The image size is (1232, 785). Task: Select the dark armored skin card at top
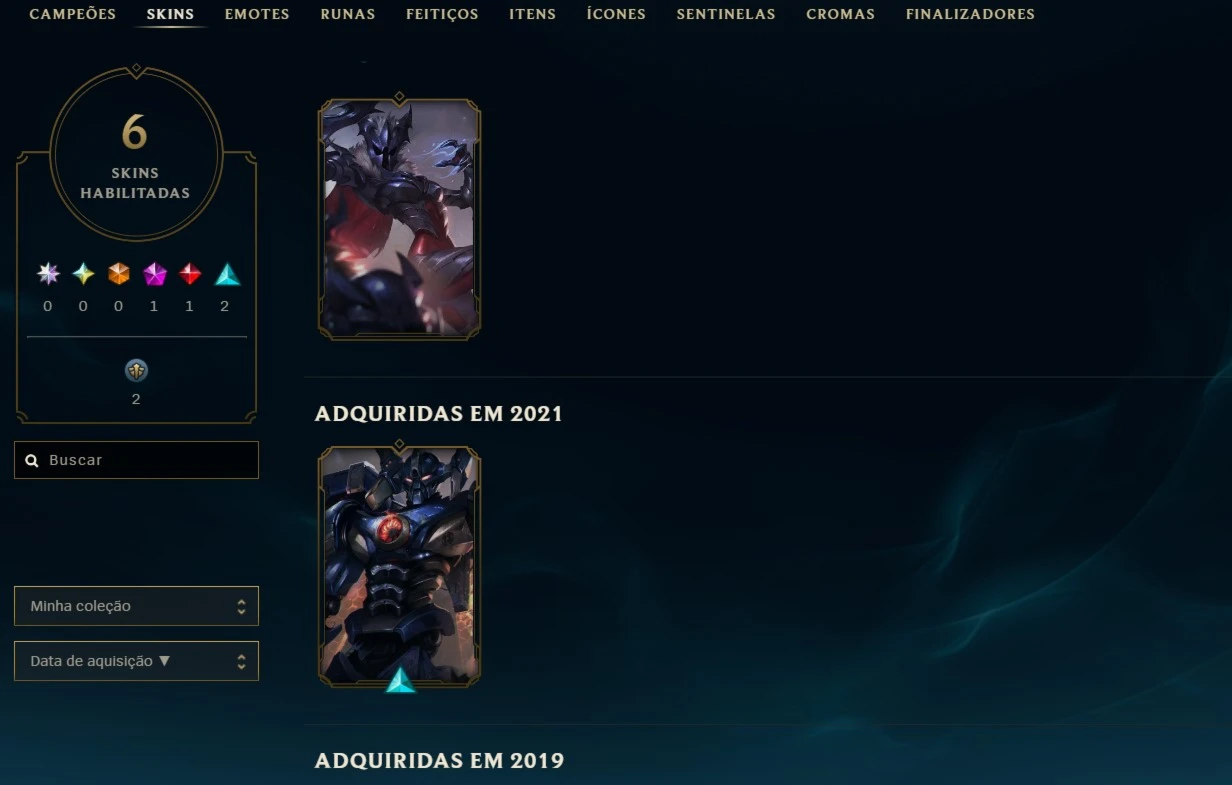[x=399, y=217]
